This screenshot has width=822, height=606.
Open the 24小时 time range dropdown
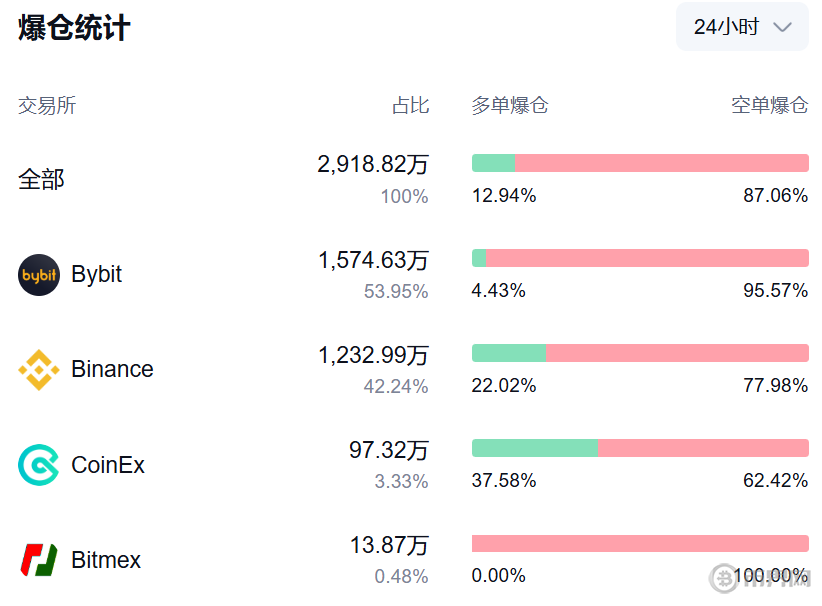[x=741, y=27]
